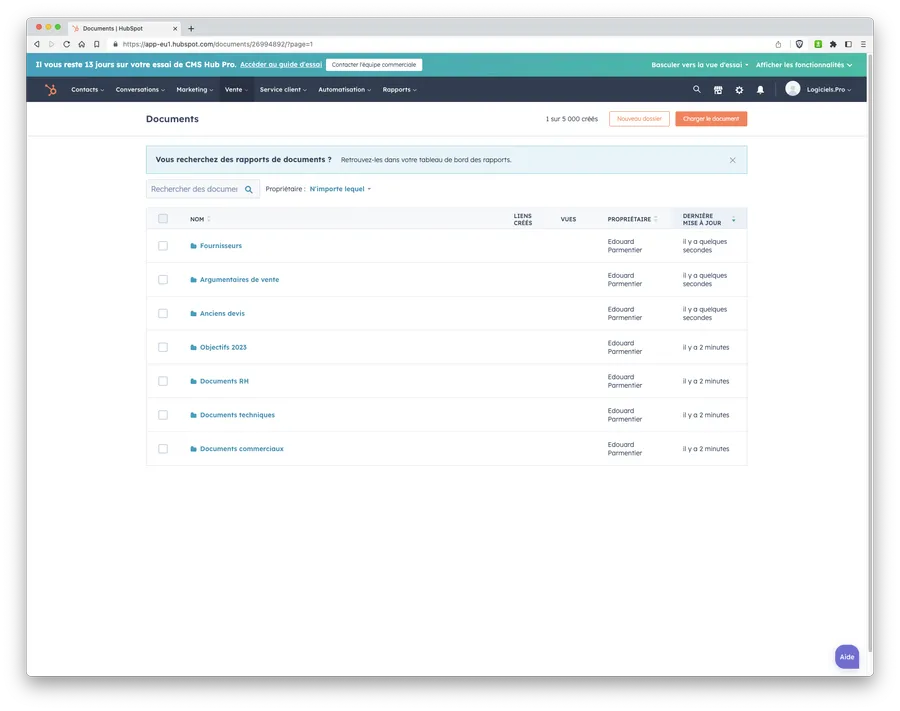Screen dimensions: 900x711
Task: Click the 1 sur 5 000 créés counter
Action: (x=572, y=119)
